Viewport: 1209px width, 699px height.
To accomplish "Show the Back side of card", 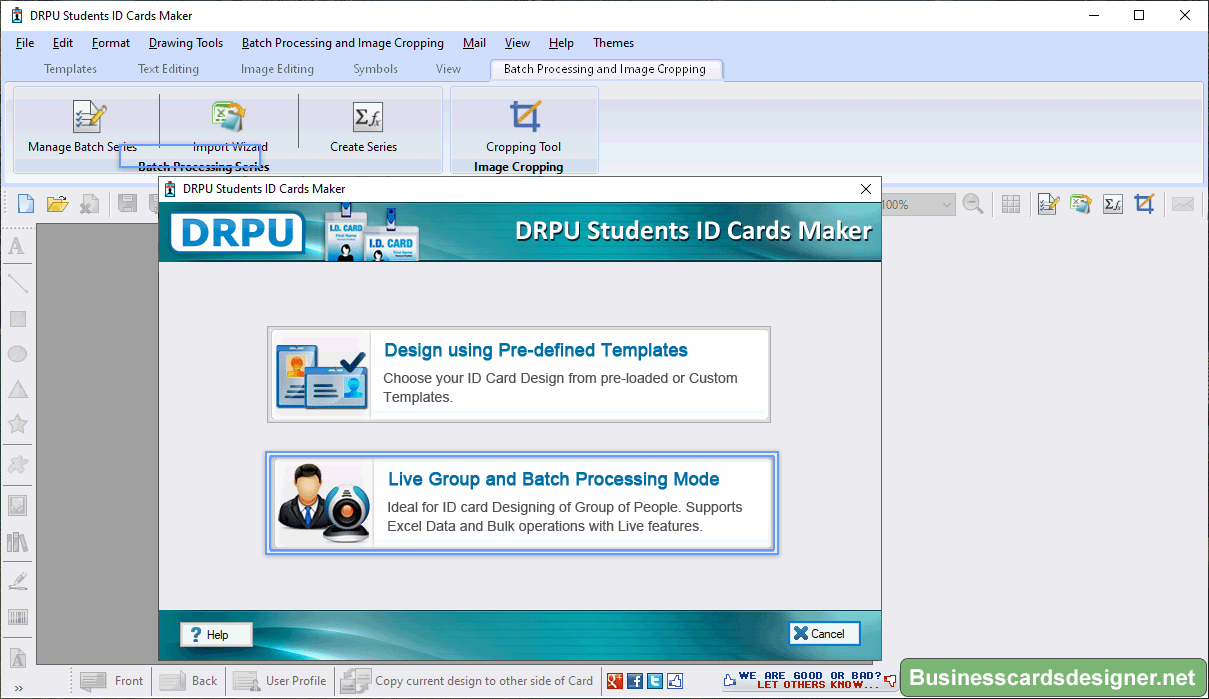I will click(x=189, y=681).
